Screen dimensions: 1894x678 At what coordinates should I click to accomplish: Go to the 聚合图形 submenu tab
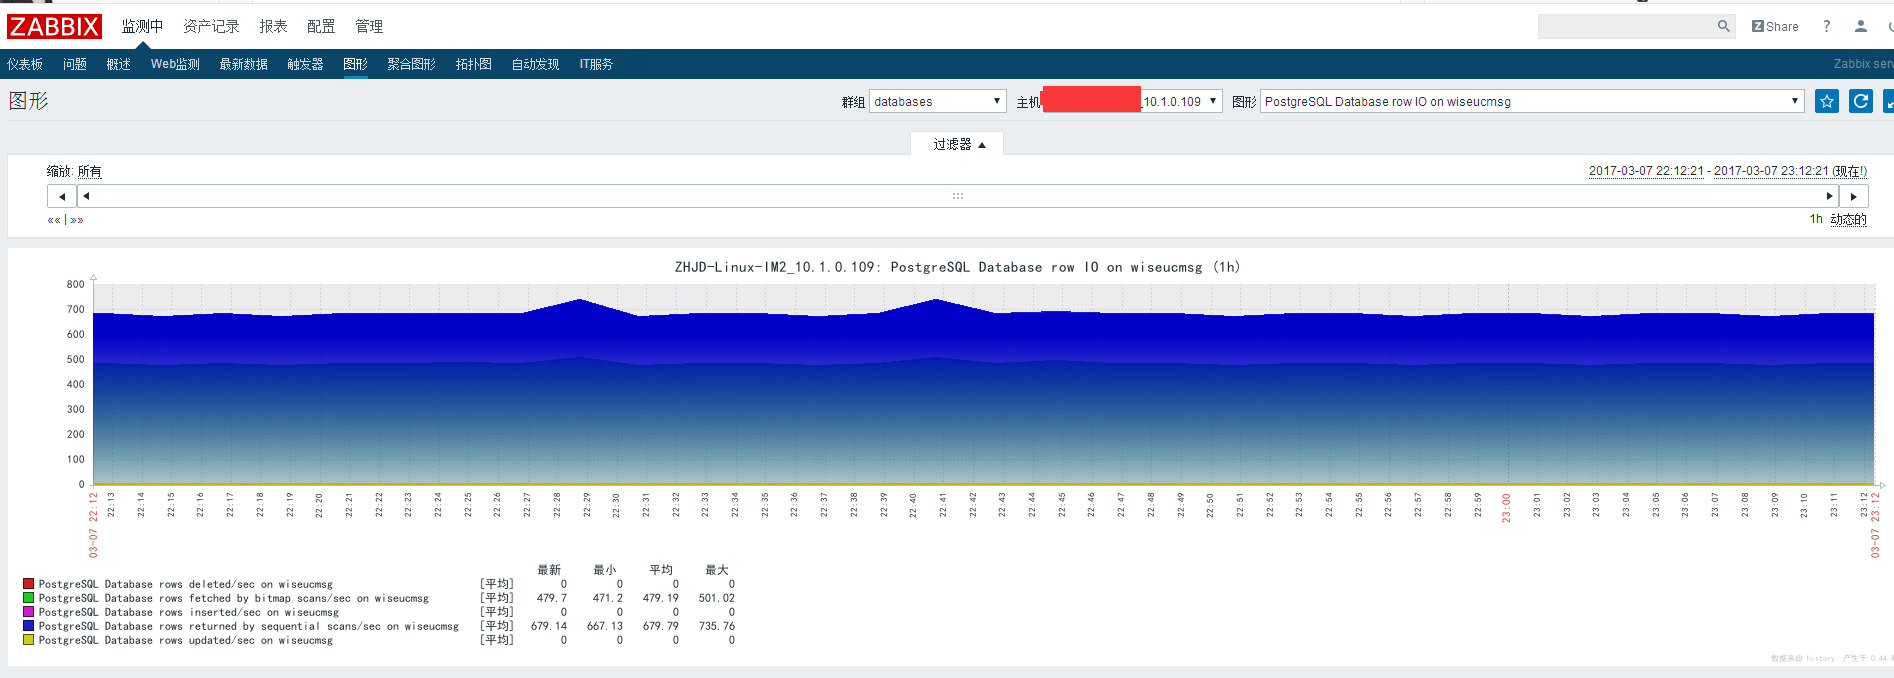[411, 64]
